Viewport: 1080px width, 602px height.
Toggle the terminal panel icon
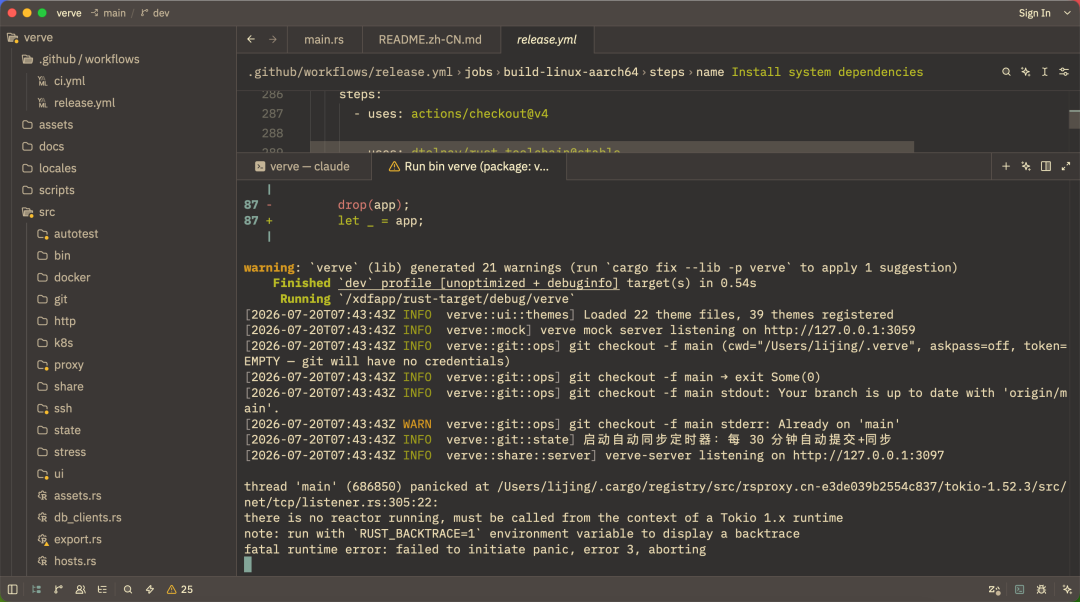(1019, 590)
